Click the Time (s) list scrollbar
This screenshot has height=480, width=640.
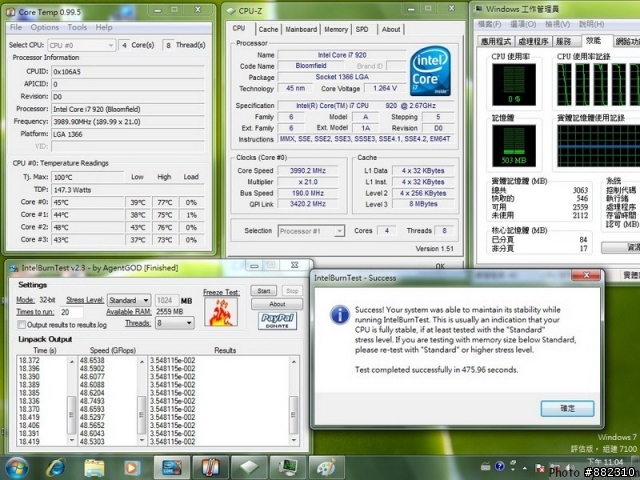pyautogui.click(x=71, y=400)
